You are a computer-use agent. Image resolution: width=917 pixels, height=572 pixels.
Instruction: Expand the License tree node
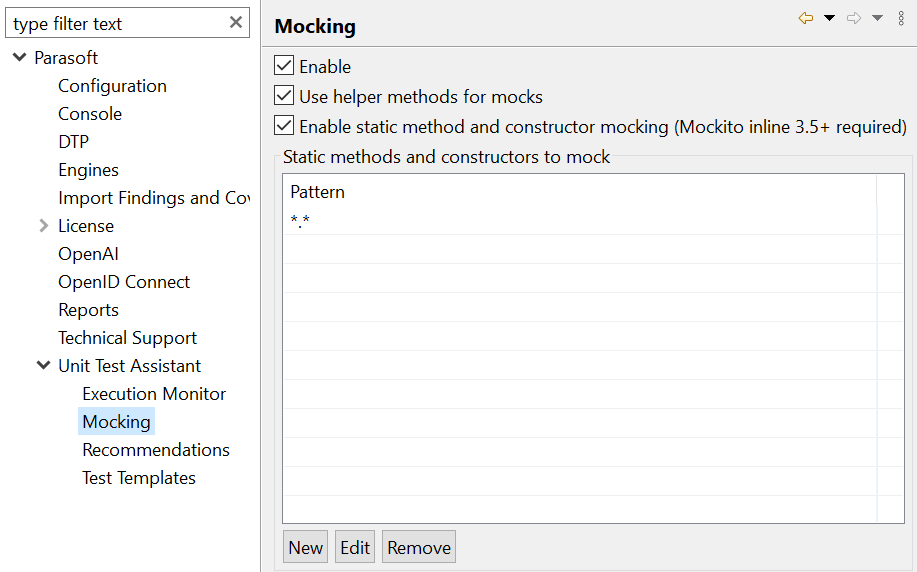point(43,226)
